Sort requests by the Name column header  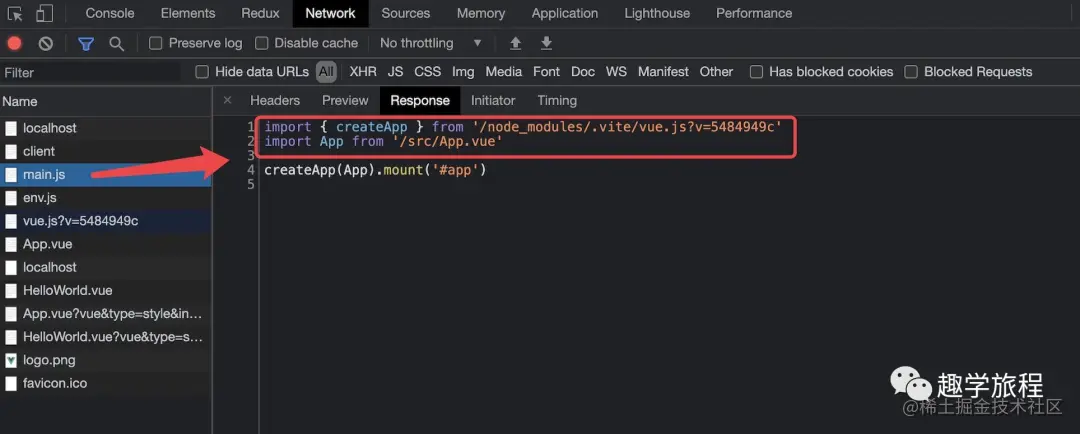(x=105, y=101)
